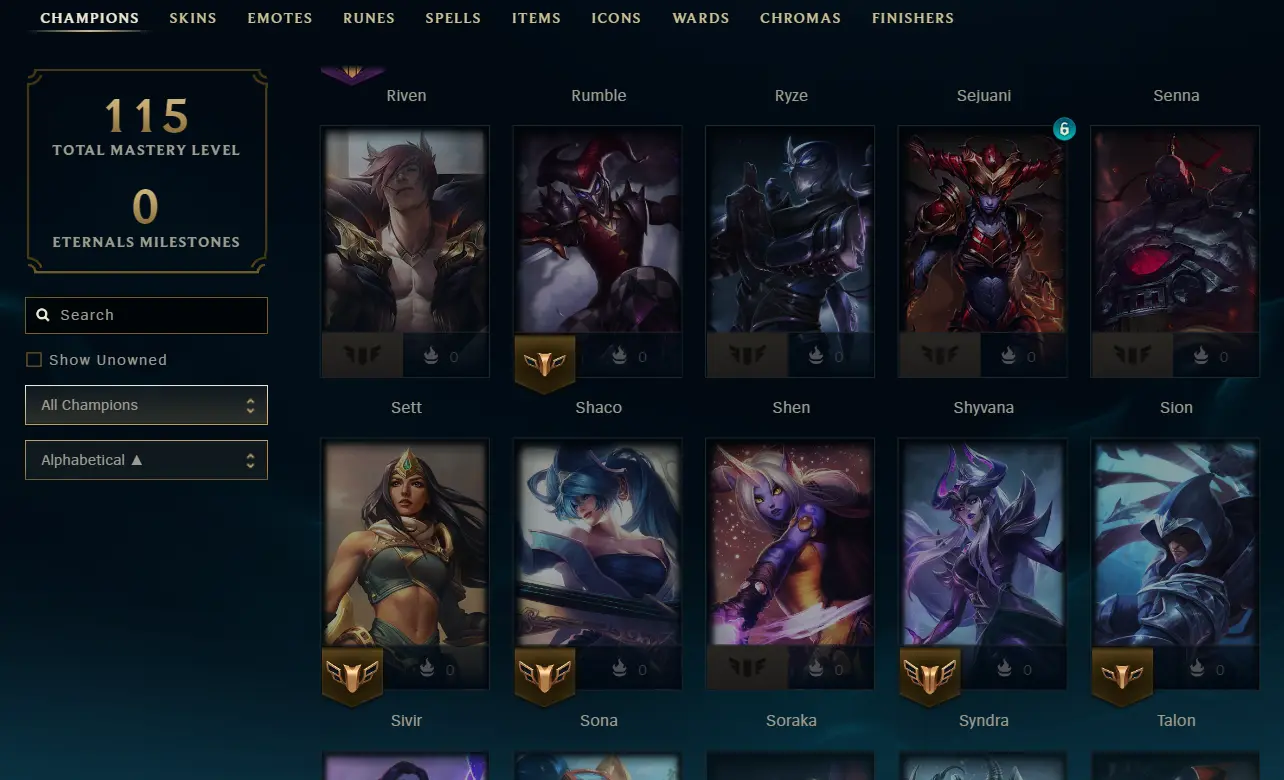Select the Soraka champion portrait
The height and width of the screenshot is (780, 1284).
(790, 564)
